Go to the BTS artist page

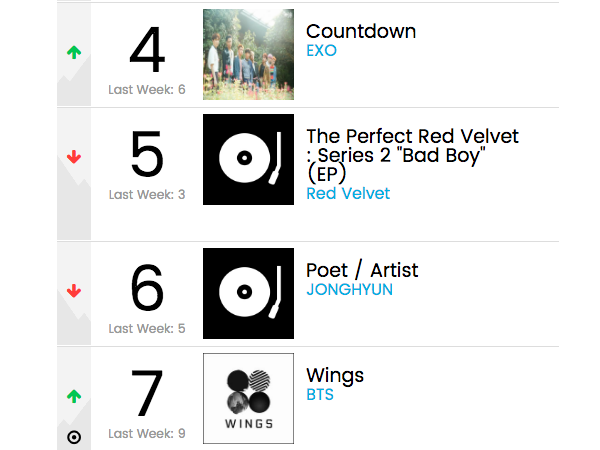pos(320,394)
